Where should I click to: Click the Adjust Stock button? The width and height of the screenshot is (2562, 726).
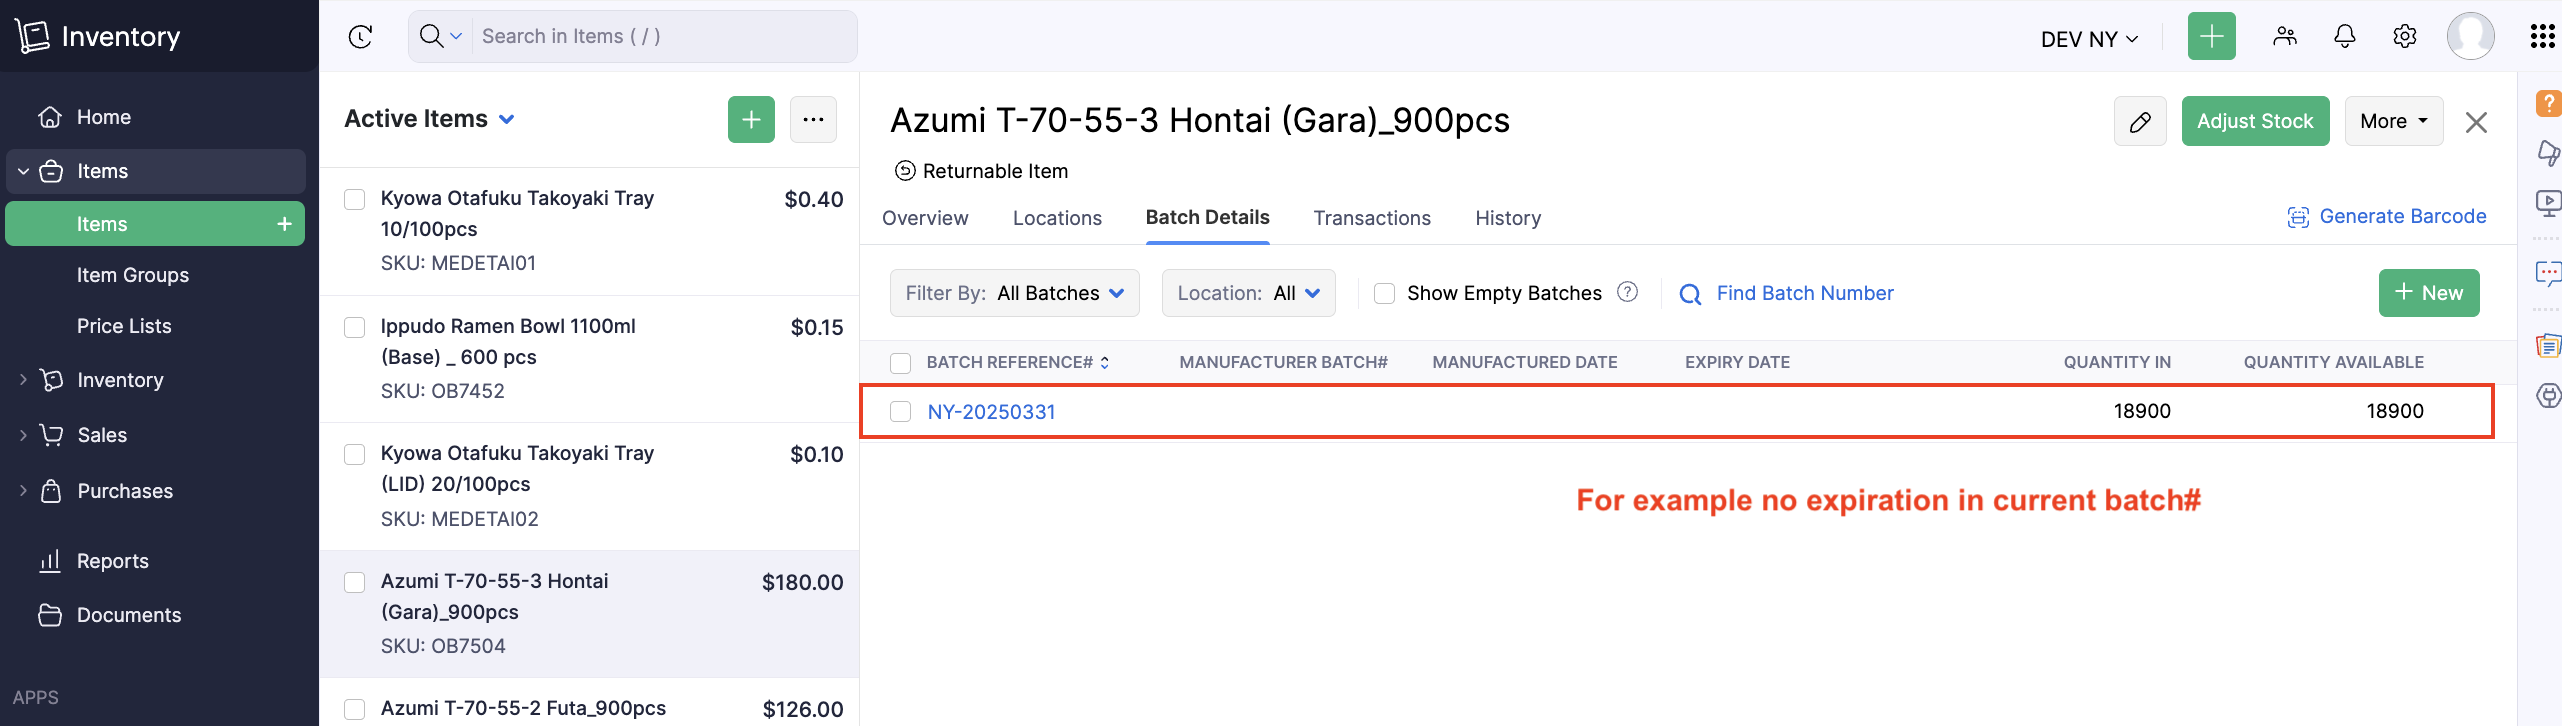pyautogui.click(x=2254, y=122)
